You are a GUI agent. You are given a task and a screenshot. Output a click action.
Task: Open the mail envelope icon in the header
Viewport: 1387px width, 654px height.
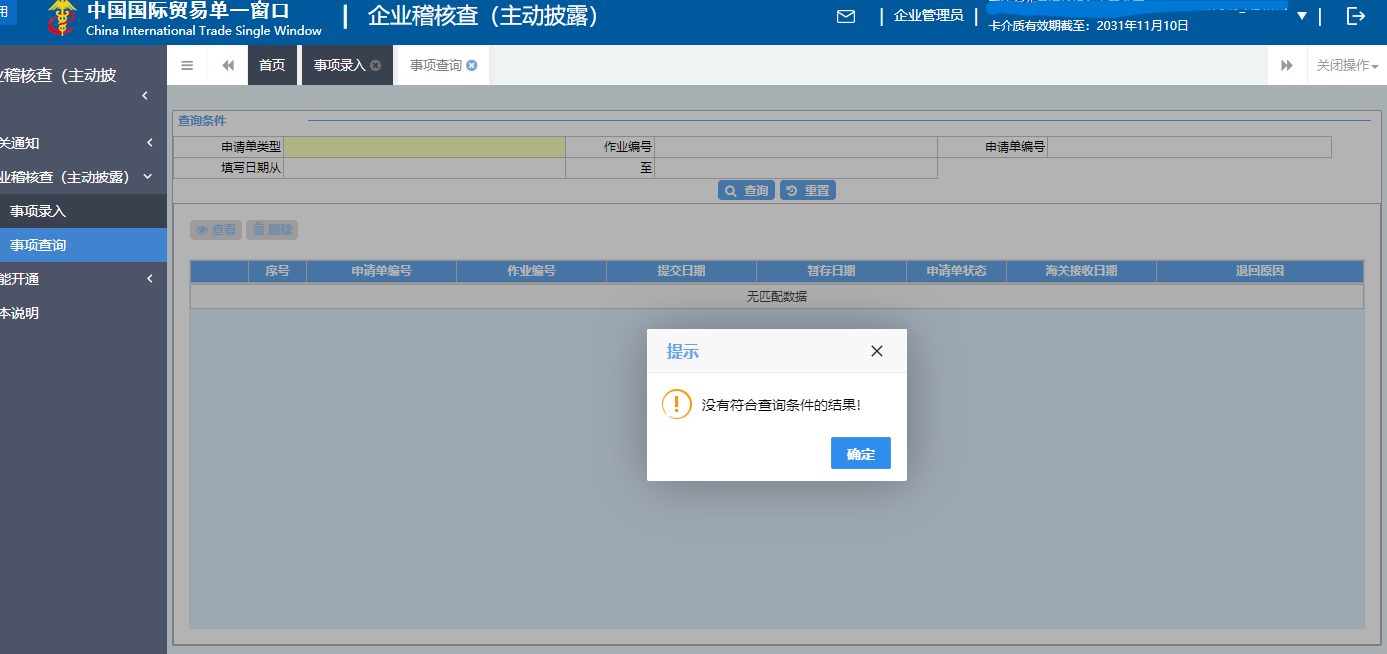coord(846,16)
